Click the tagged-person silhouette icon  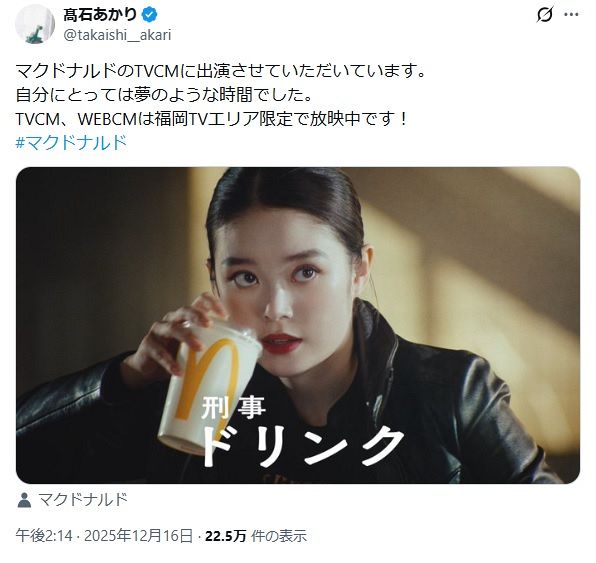coord(24,500)
